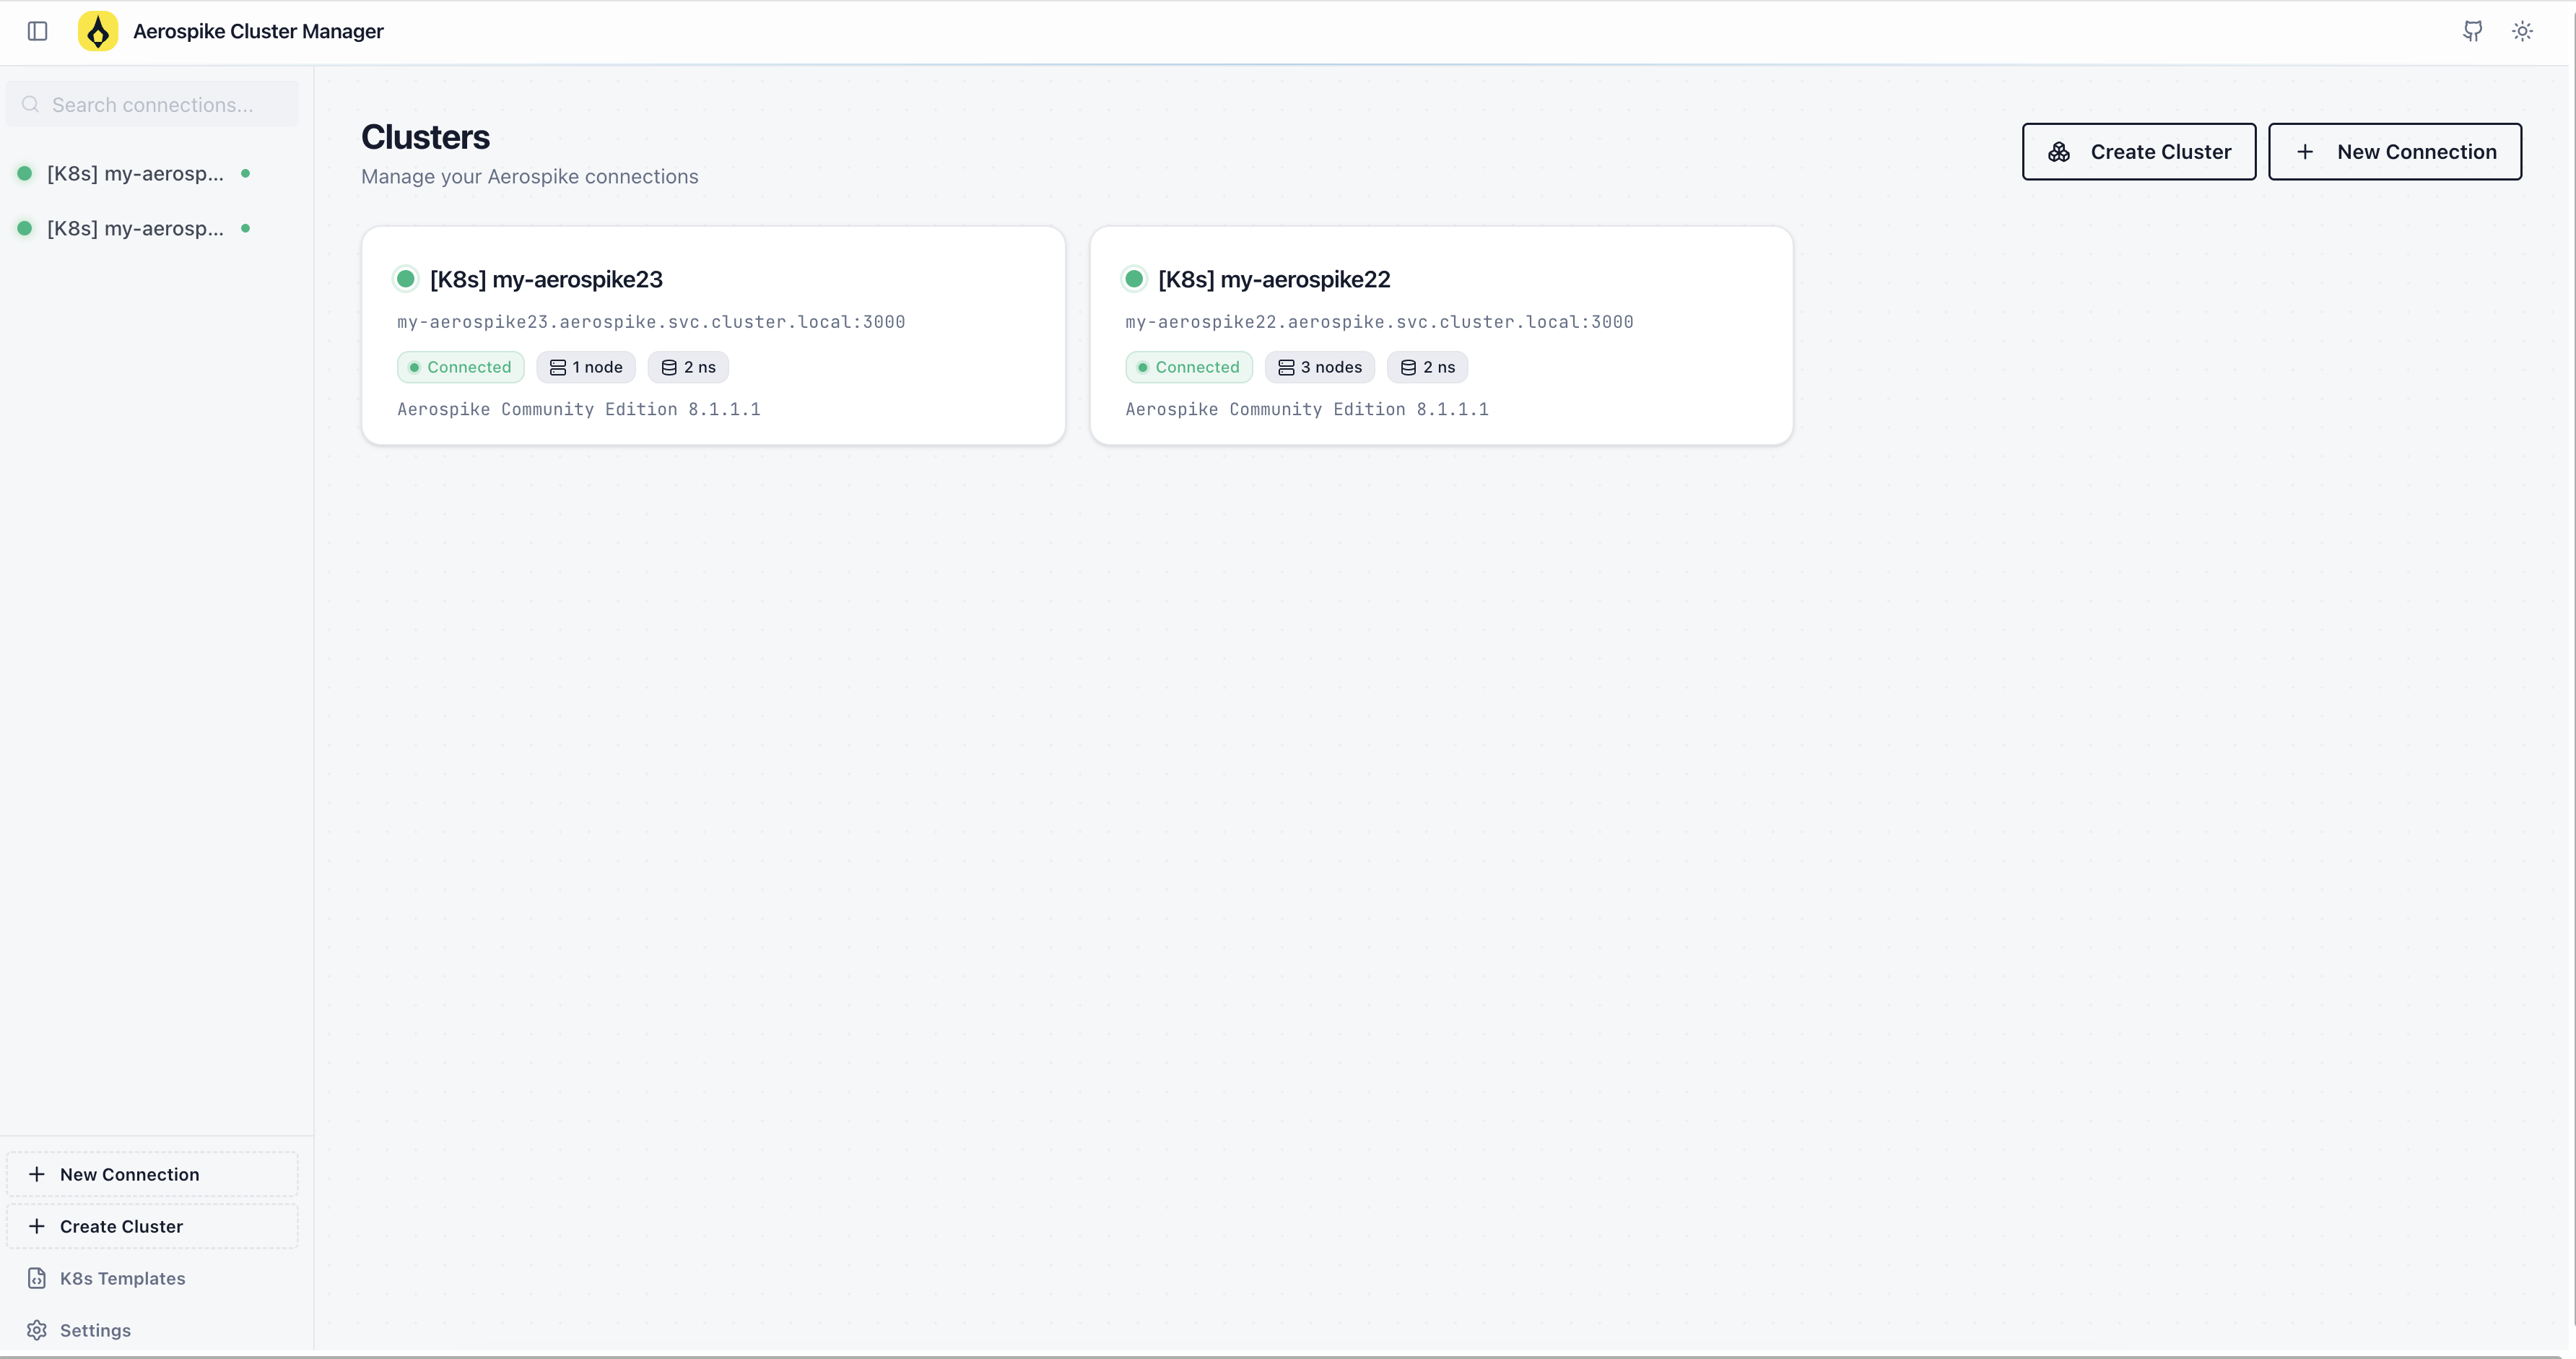Click the my-aerospike22 cluster address text
2576x1359 pixels.
coord(1379,321)
